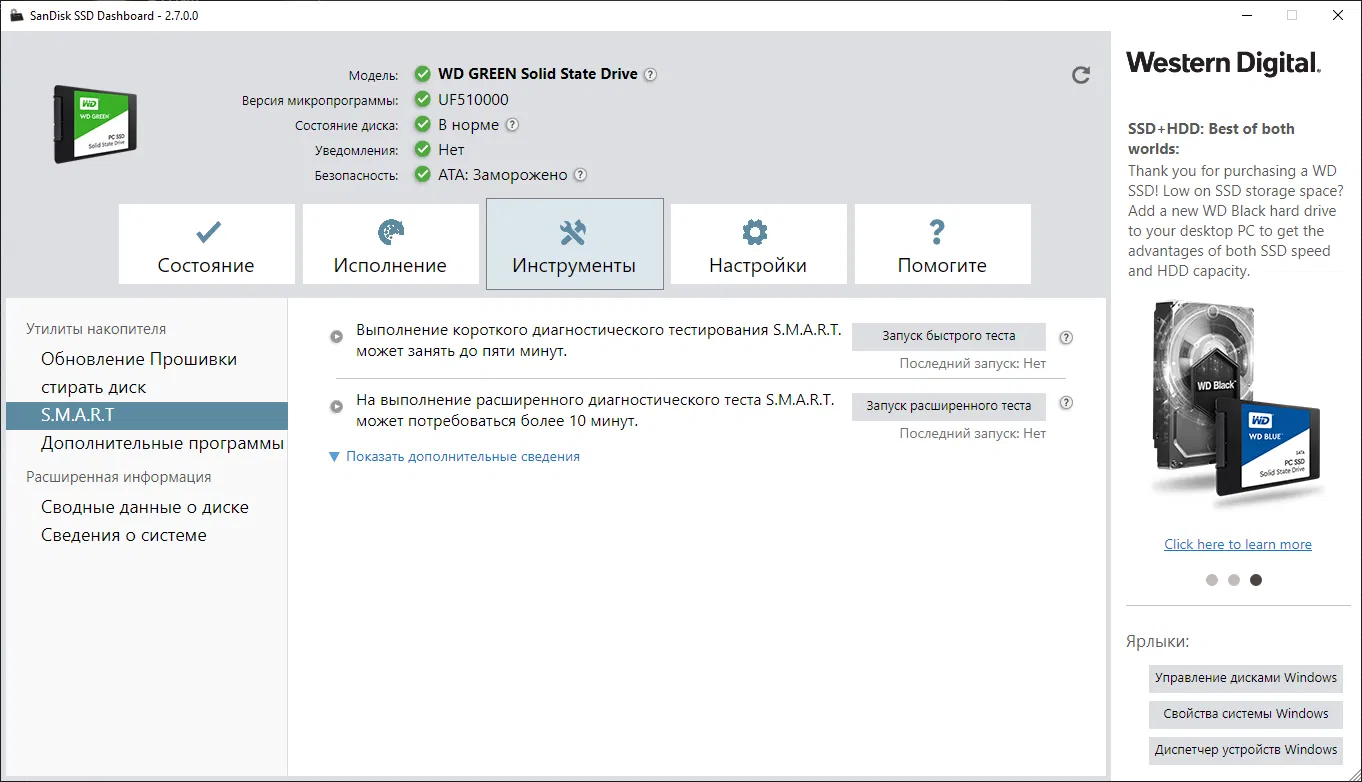Image resolution: width=1362 pixels, height=782 pixels.
Task: Click play icon for the extended S.M.A.R.T. test
Action: coord(337,406)
